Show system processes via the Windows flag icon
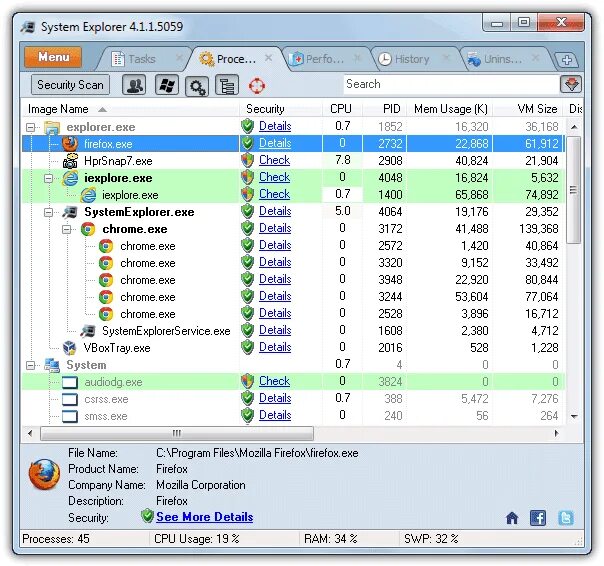 coord(167,85)
